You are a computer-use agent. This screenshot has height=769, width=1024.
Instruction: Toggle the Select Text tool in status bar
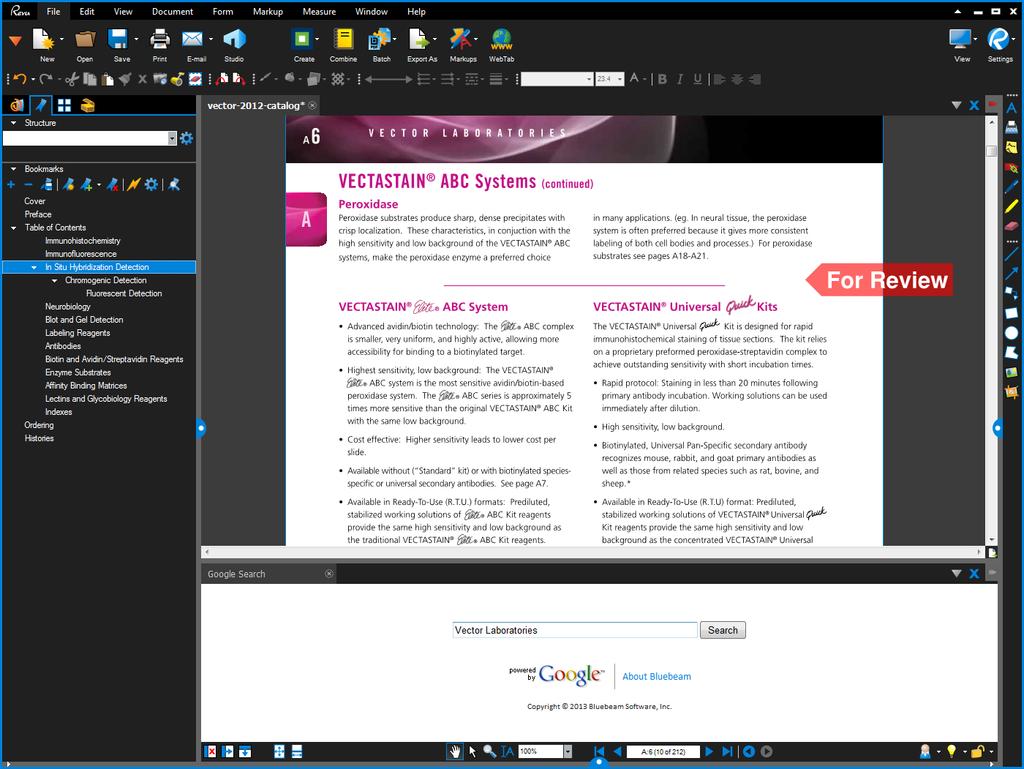pos(507,751)
